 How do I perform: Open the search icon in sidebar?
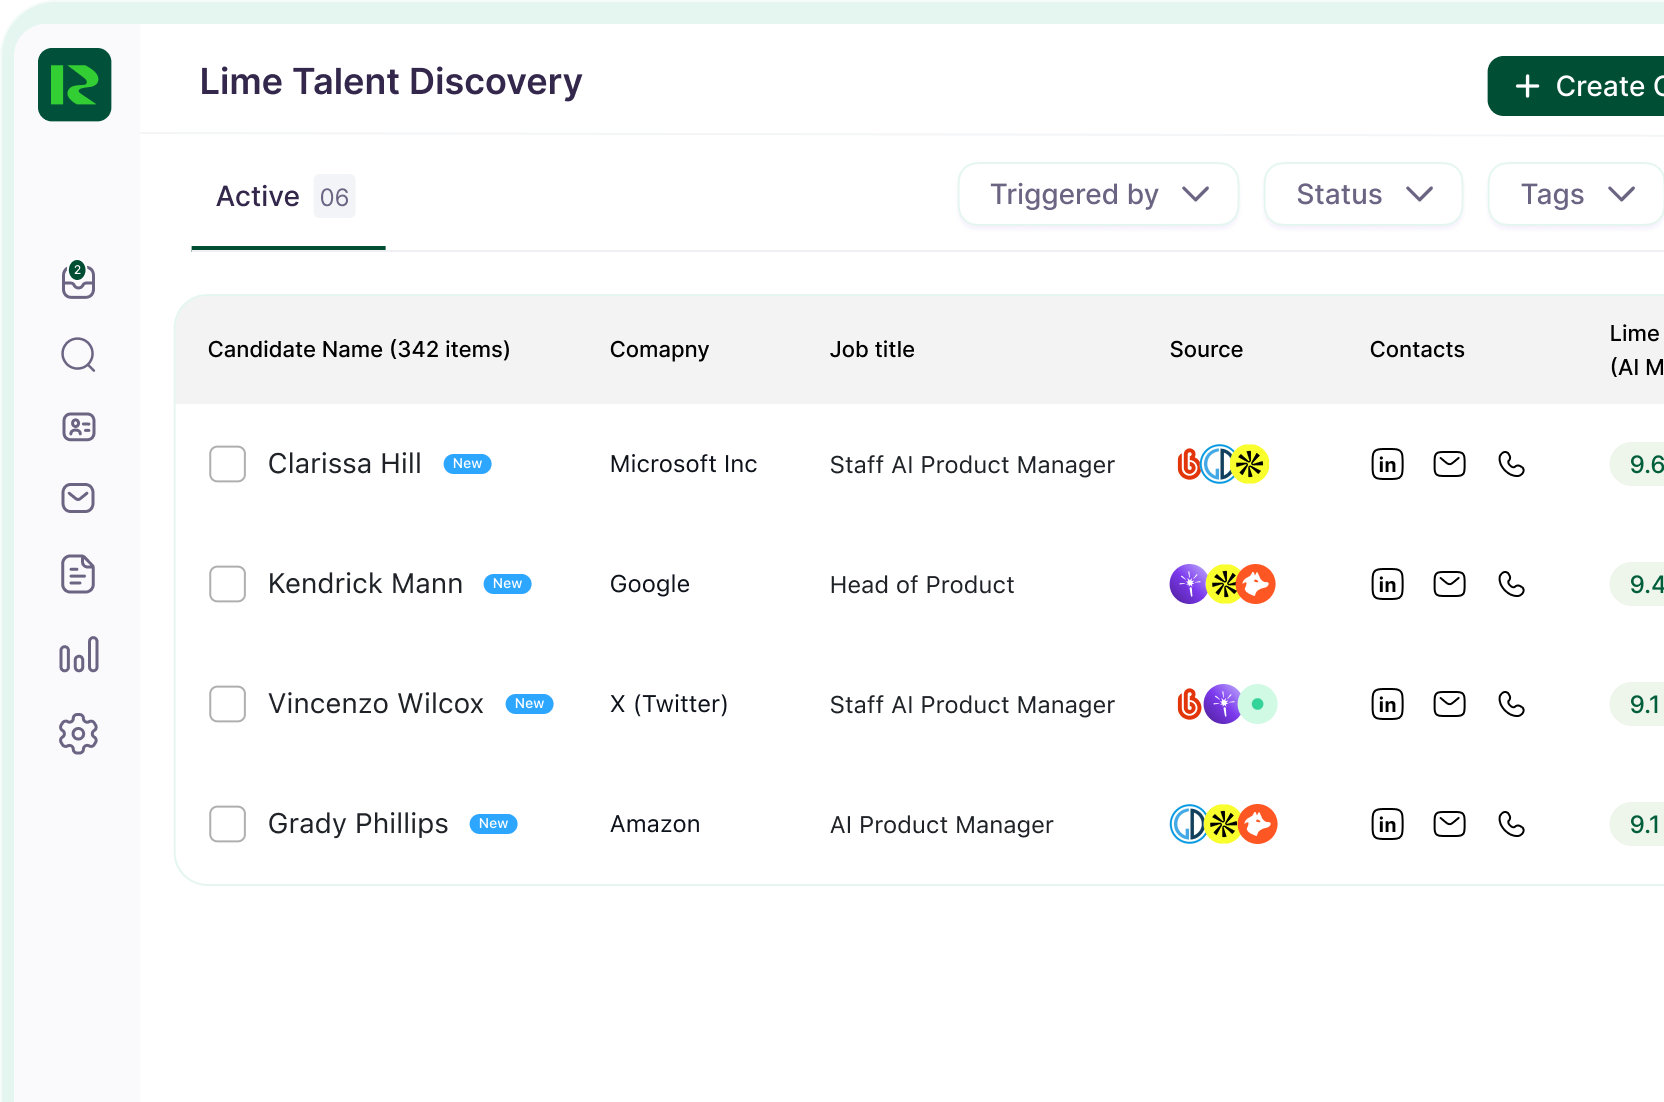(x=78, y=355)
